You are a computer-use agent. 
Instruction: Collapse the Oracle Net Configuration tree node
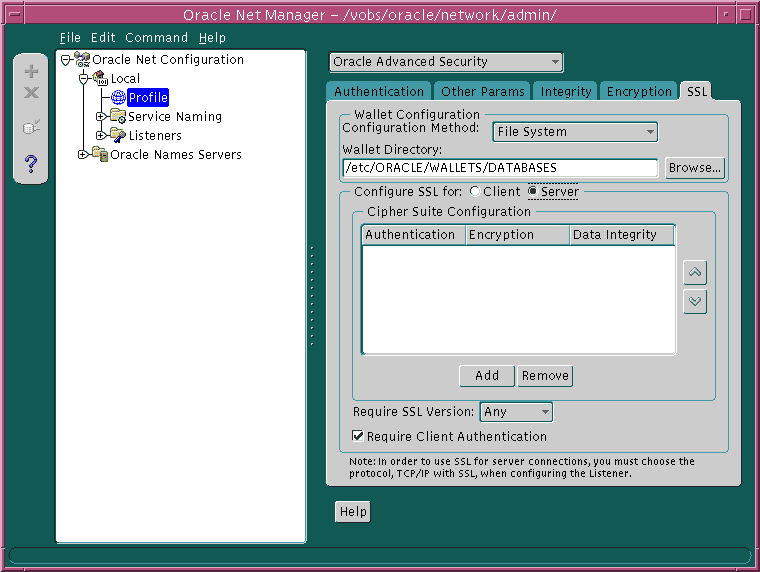click(65, 60)
